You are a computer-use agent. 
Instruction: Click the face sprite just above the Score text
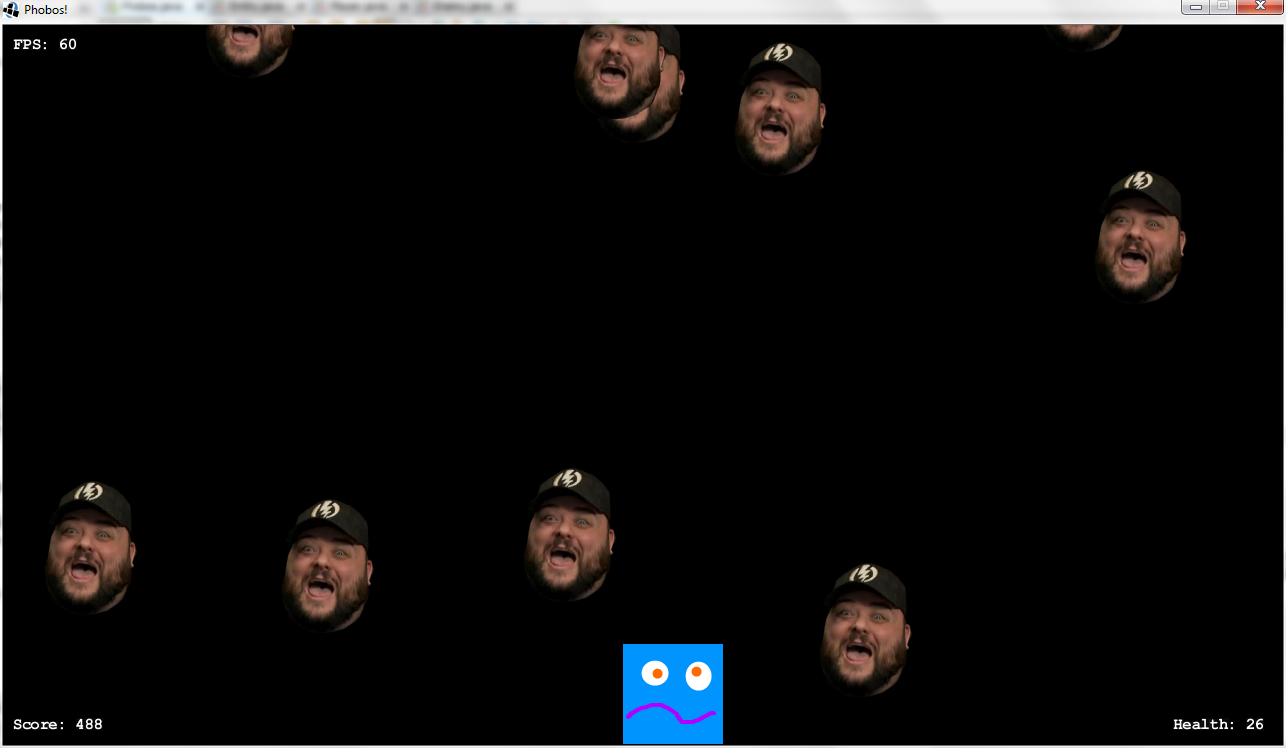pyautogui.click(x=89, y=548)
